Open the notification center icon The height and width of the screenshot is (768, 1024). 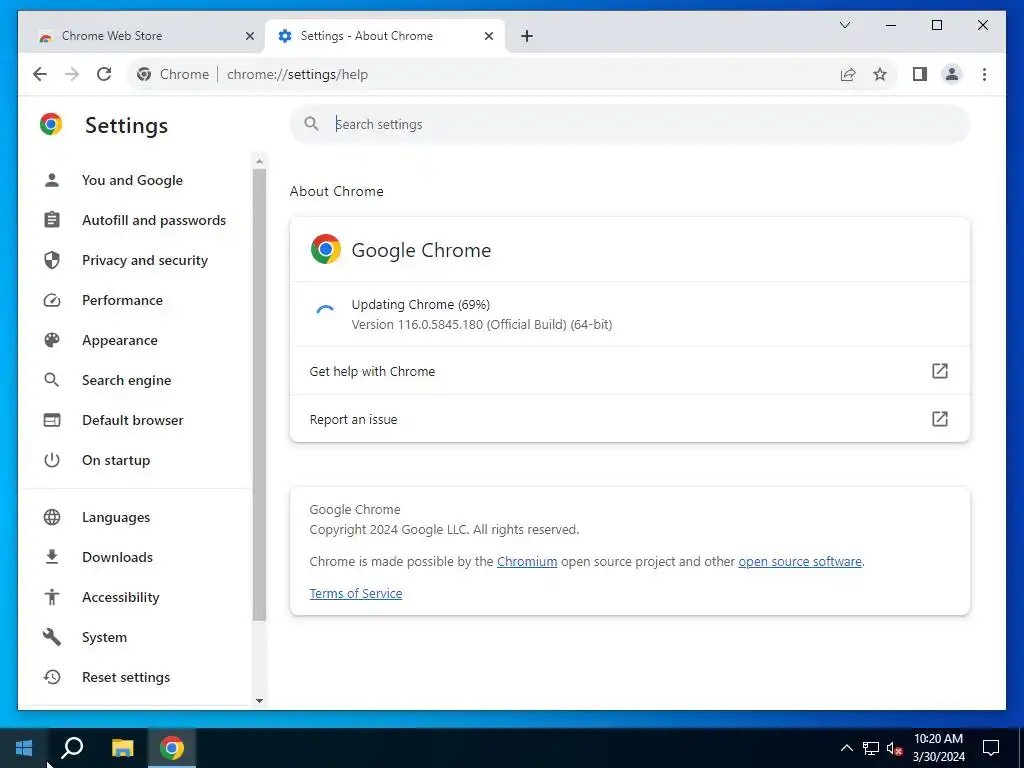(991, 748)
